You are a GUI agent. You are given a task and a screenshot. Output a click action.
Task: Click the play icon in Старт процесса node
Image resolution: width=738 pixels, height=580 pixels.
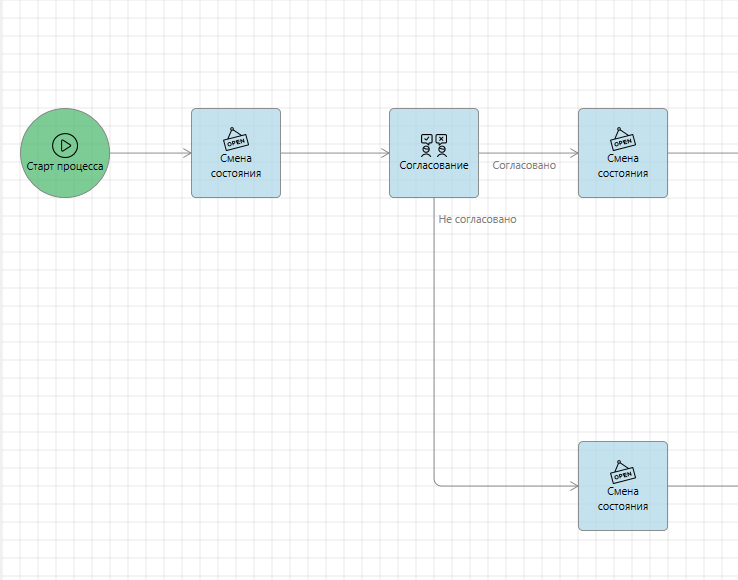[x=65, y=145]
